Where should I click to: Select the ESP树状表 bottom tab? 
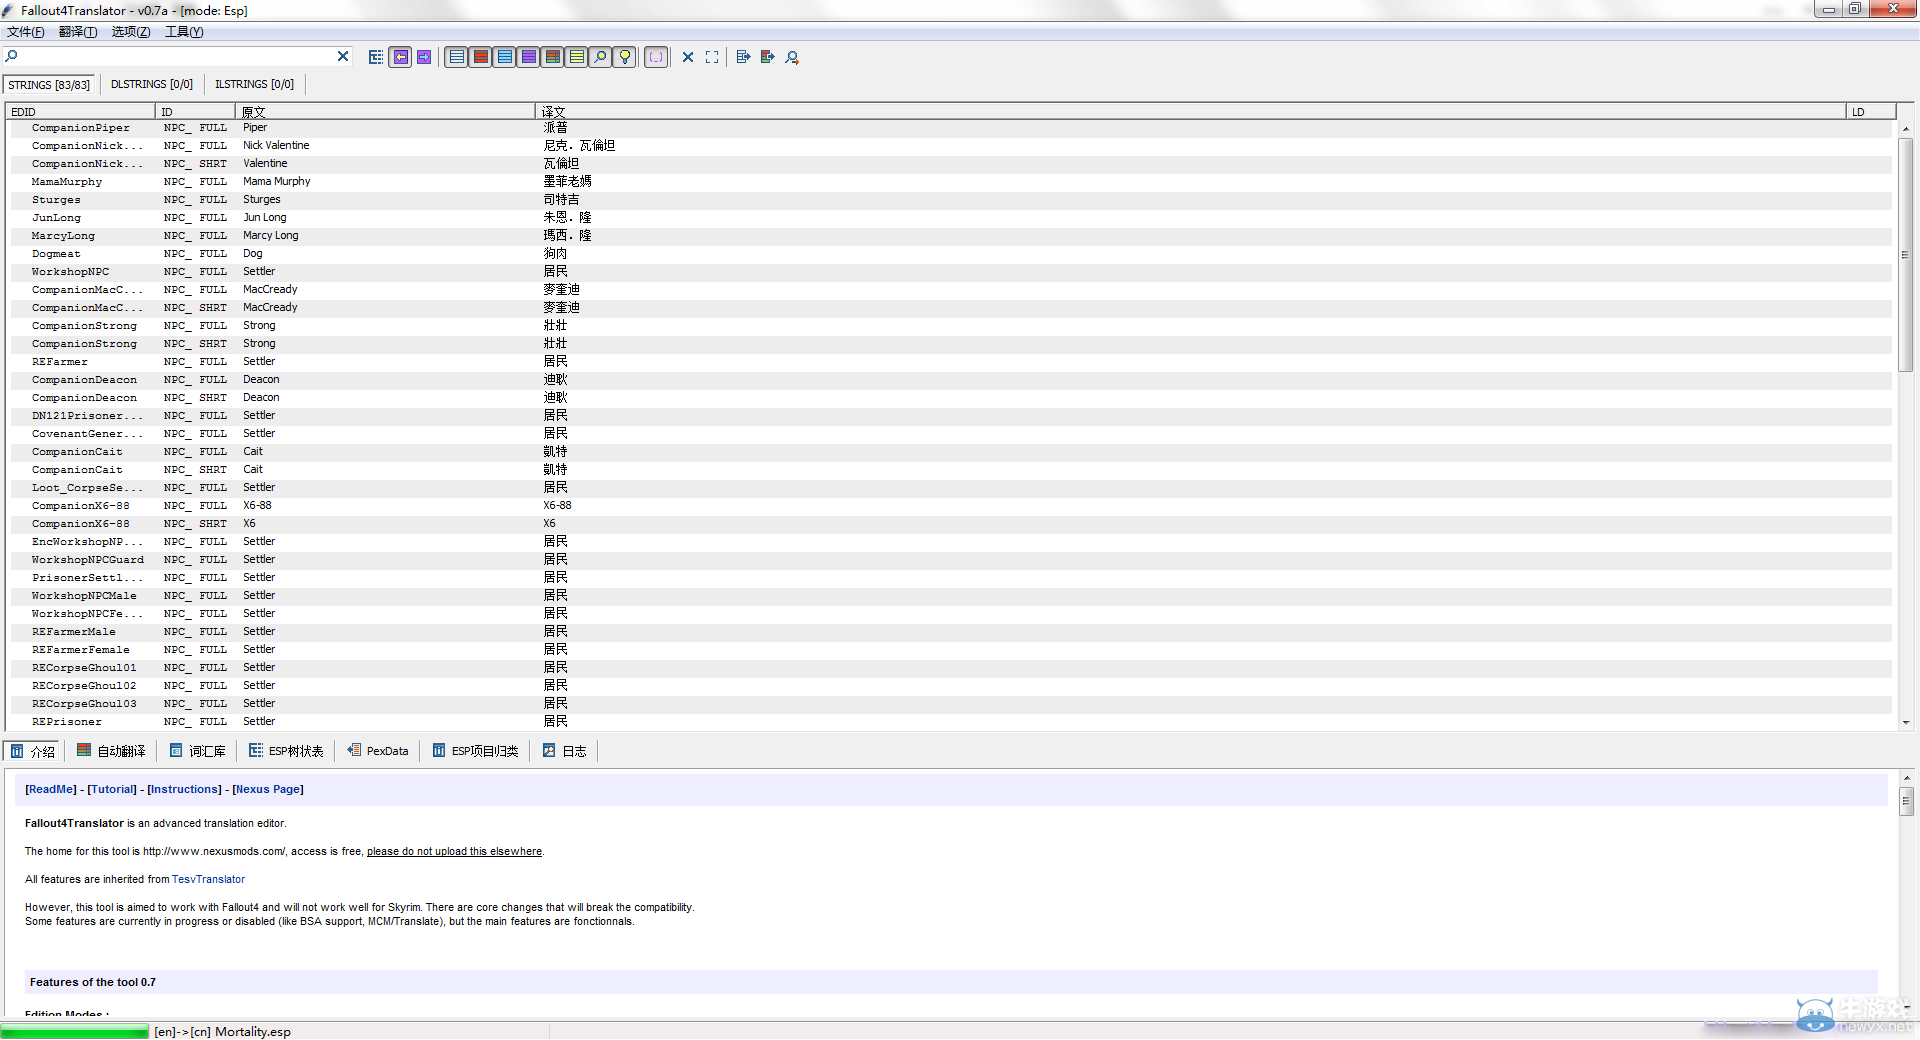[287, 751]
